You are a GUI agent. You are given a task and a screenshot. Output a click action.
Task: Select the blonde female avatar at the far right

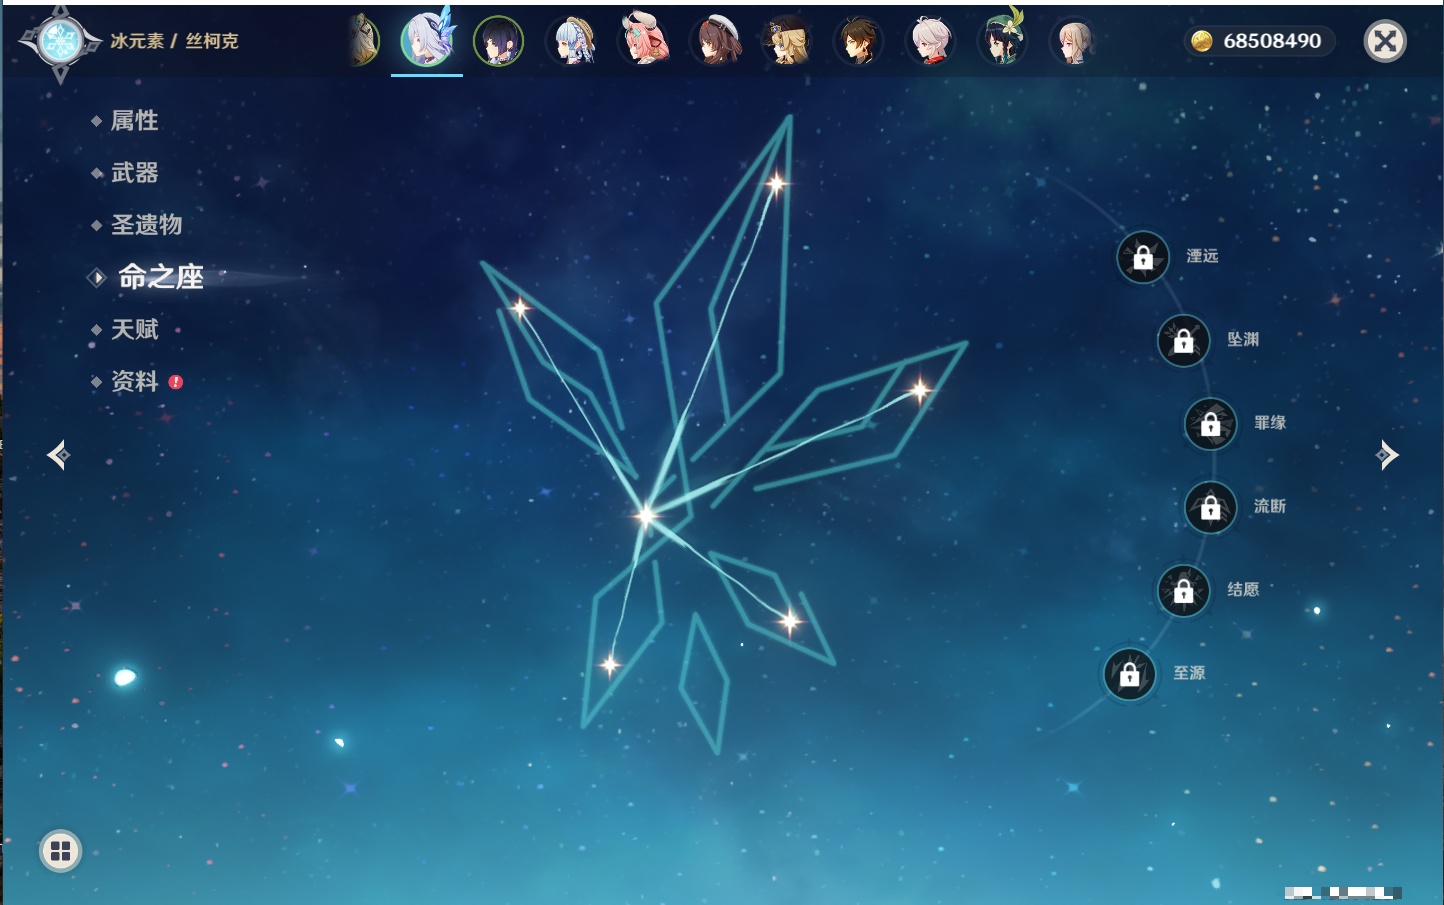tap(1074, 41)
